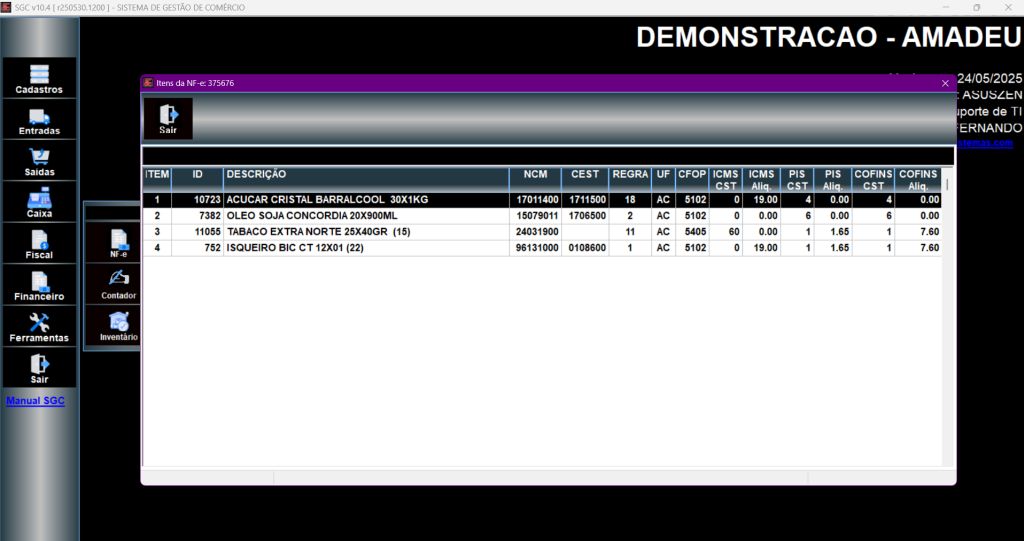Viewport: 1024px width, 541px height.
Task: Click NCM value 15079011
Action: 537,216
